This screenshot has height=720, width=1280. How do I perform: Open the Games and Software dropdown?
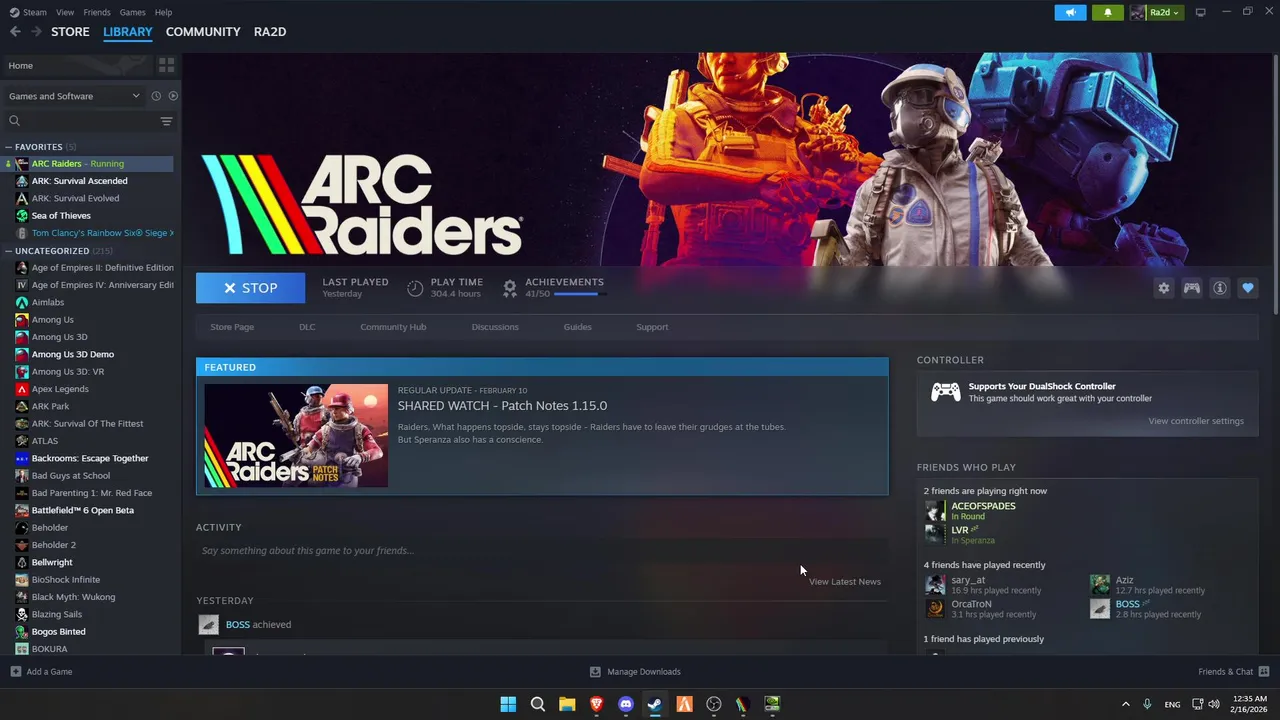click(x=75, y=96)
